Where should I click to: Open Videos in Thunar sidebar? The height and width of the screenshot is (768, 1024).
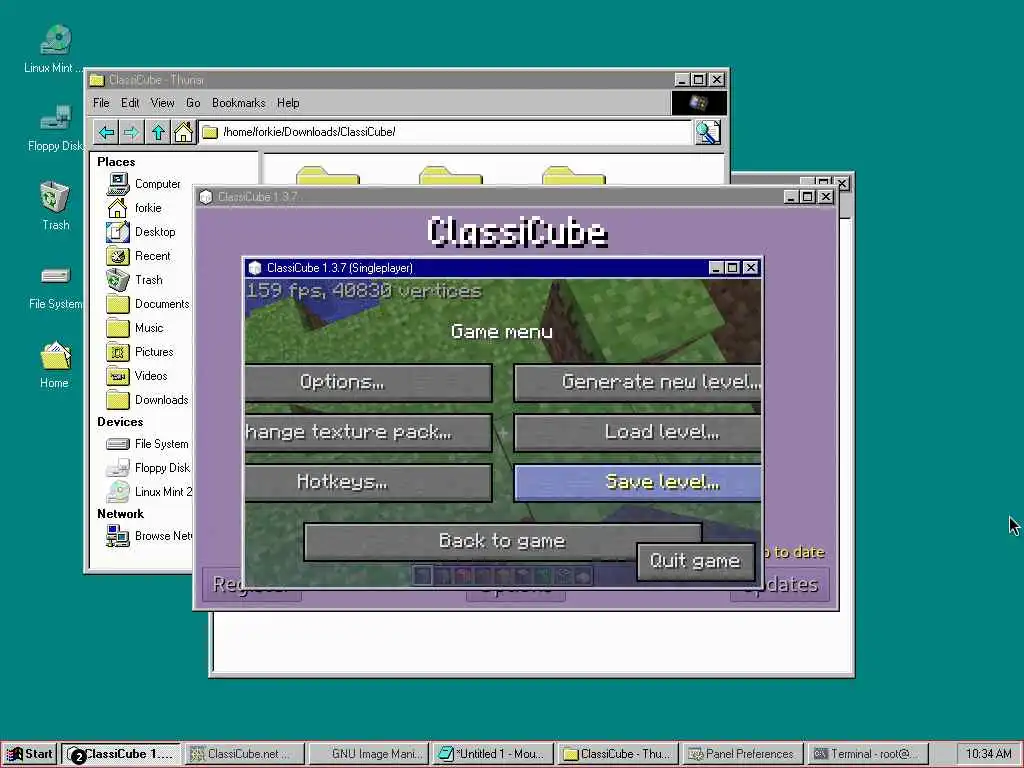pos(137,376)
